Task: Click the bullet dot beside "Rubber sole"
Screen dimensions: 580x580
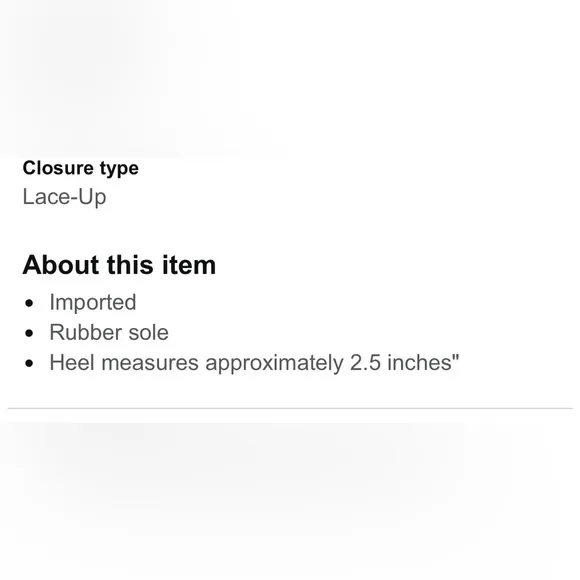Action: pyautogui.click(x=29, y=333)
